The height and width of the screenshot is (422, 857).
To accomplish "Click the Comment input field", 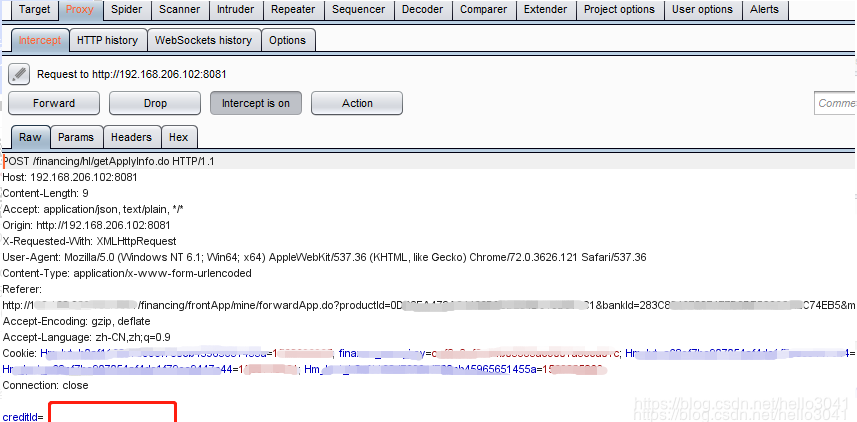I will 835,103.
